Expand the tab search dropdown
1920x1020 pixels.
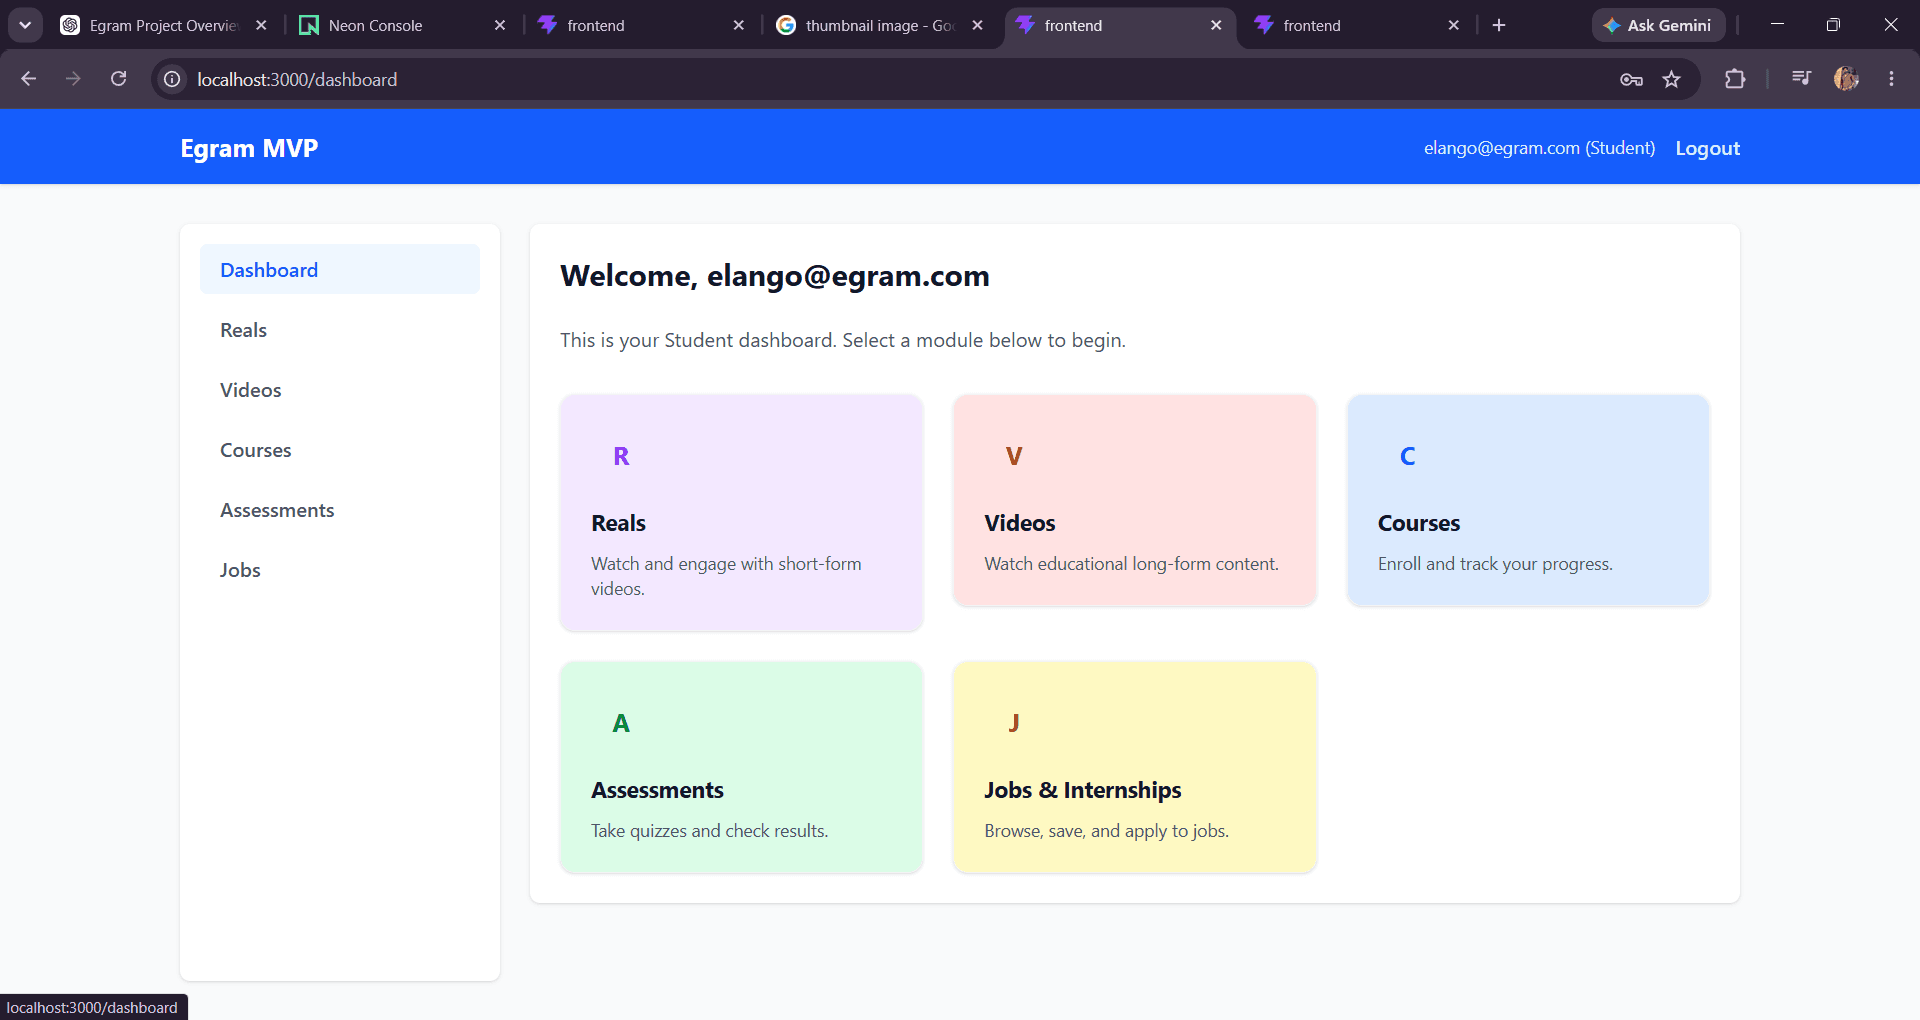pos(25,25)
